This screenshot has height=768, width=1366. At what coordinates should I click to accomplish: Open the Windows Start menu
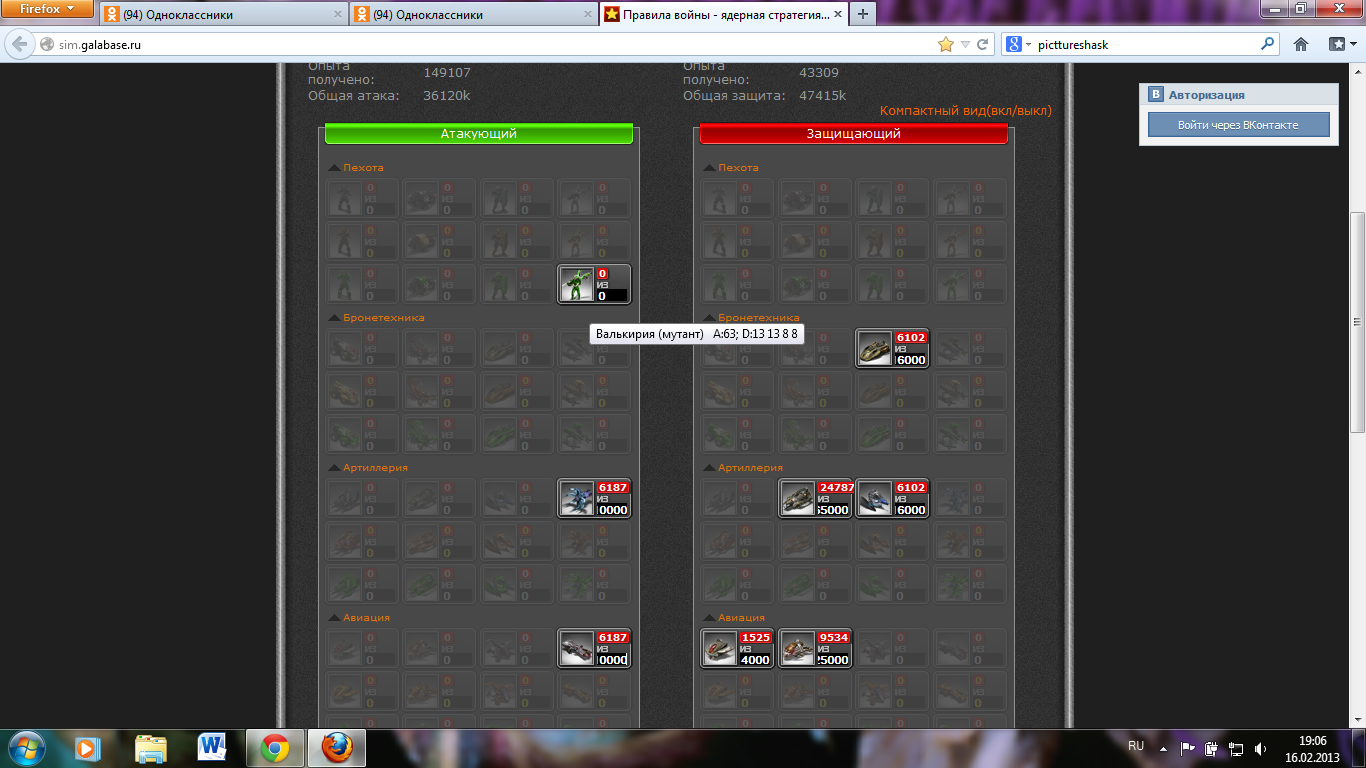tap(25, 748)
